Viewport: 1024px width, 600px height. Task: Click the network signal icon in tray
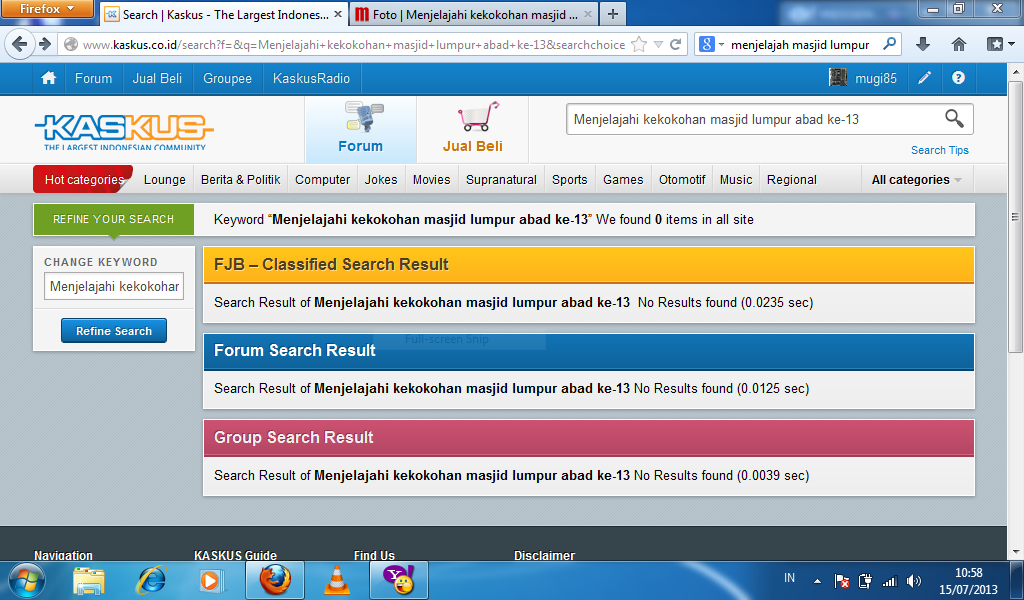click(x=889, y=581)
